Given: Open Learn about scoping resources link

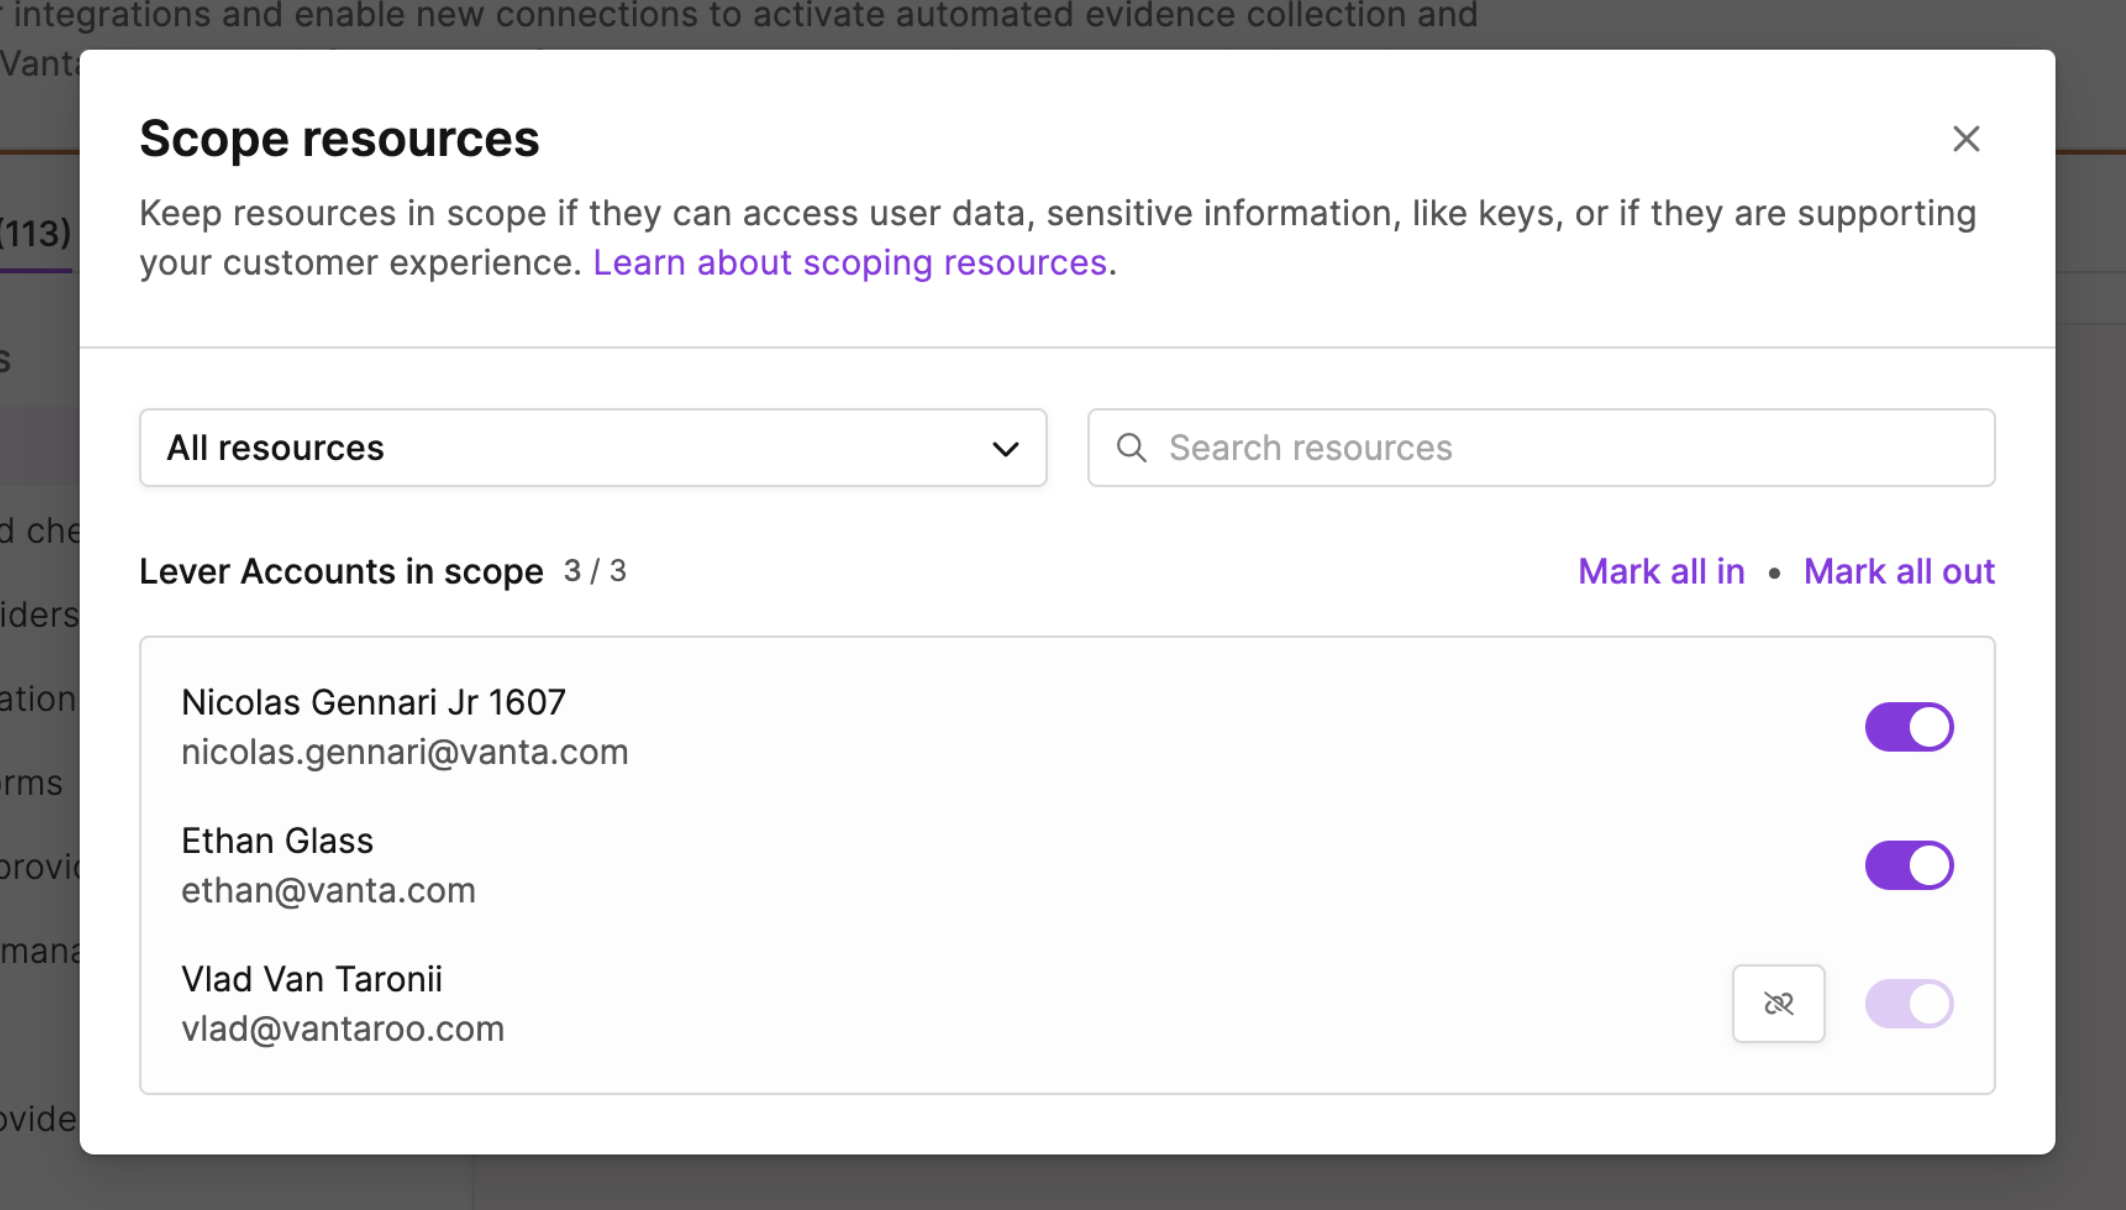Looking at the screenshot, I should pyautogui.click(x=850, y=262).
